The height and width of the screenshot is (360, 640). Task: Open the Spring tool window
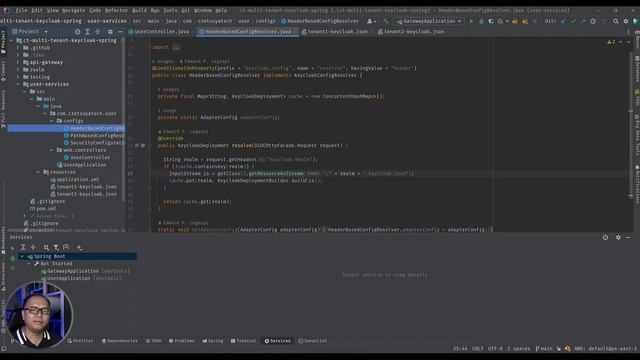(213, 341)
